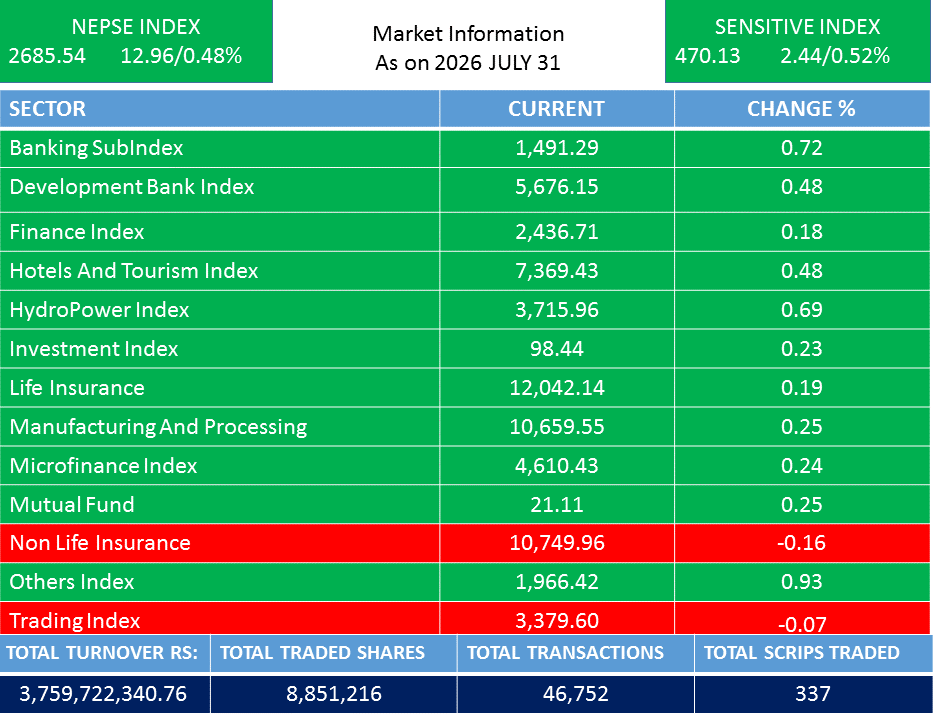Screen dimensions: 933x719
Task: Click HydroPower Index change value 0.69
Action: (x=801, y=310)
